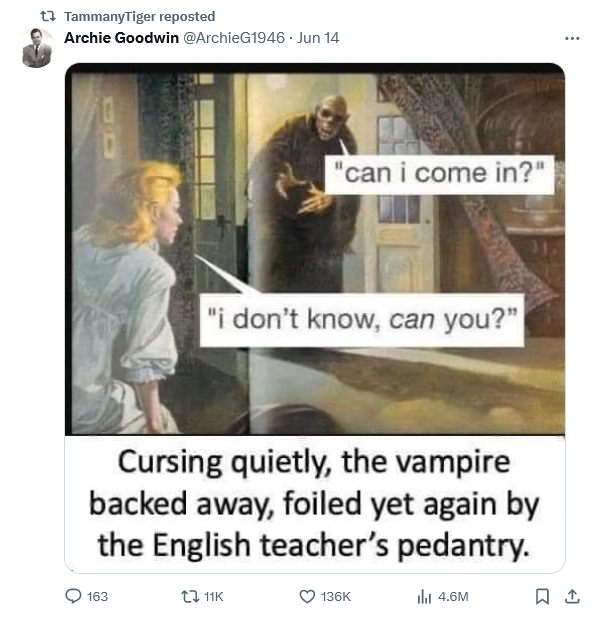The image size is (598, 618).
Task: Click the share upload icon
Action: (572, 596)
